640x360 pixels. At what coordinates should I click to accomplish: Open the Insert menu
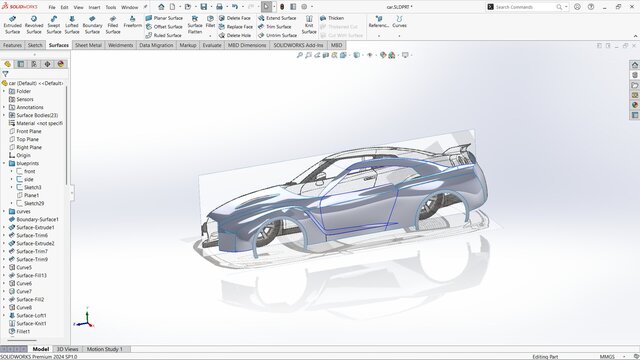(94, 7)
